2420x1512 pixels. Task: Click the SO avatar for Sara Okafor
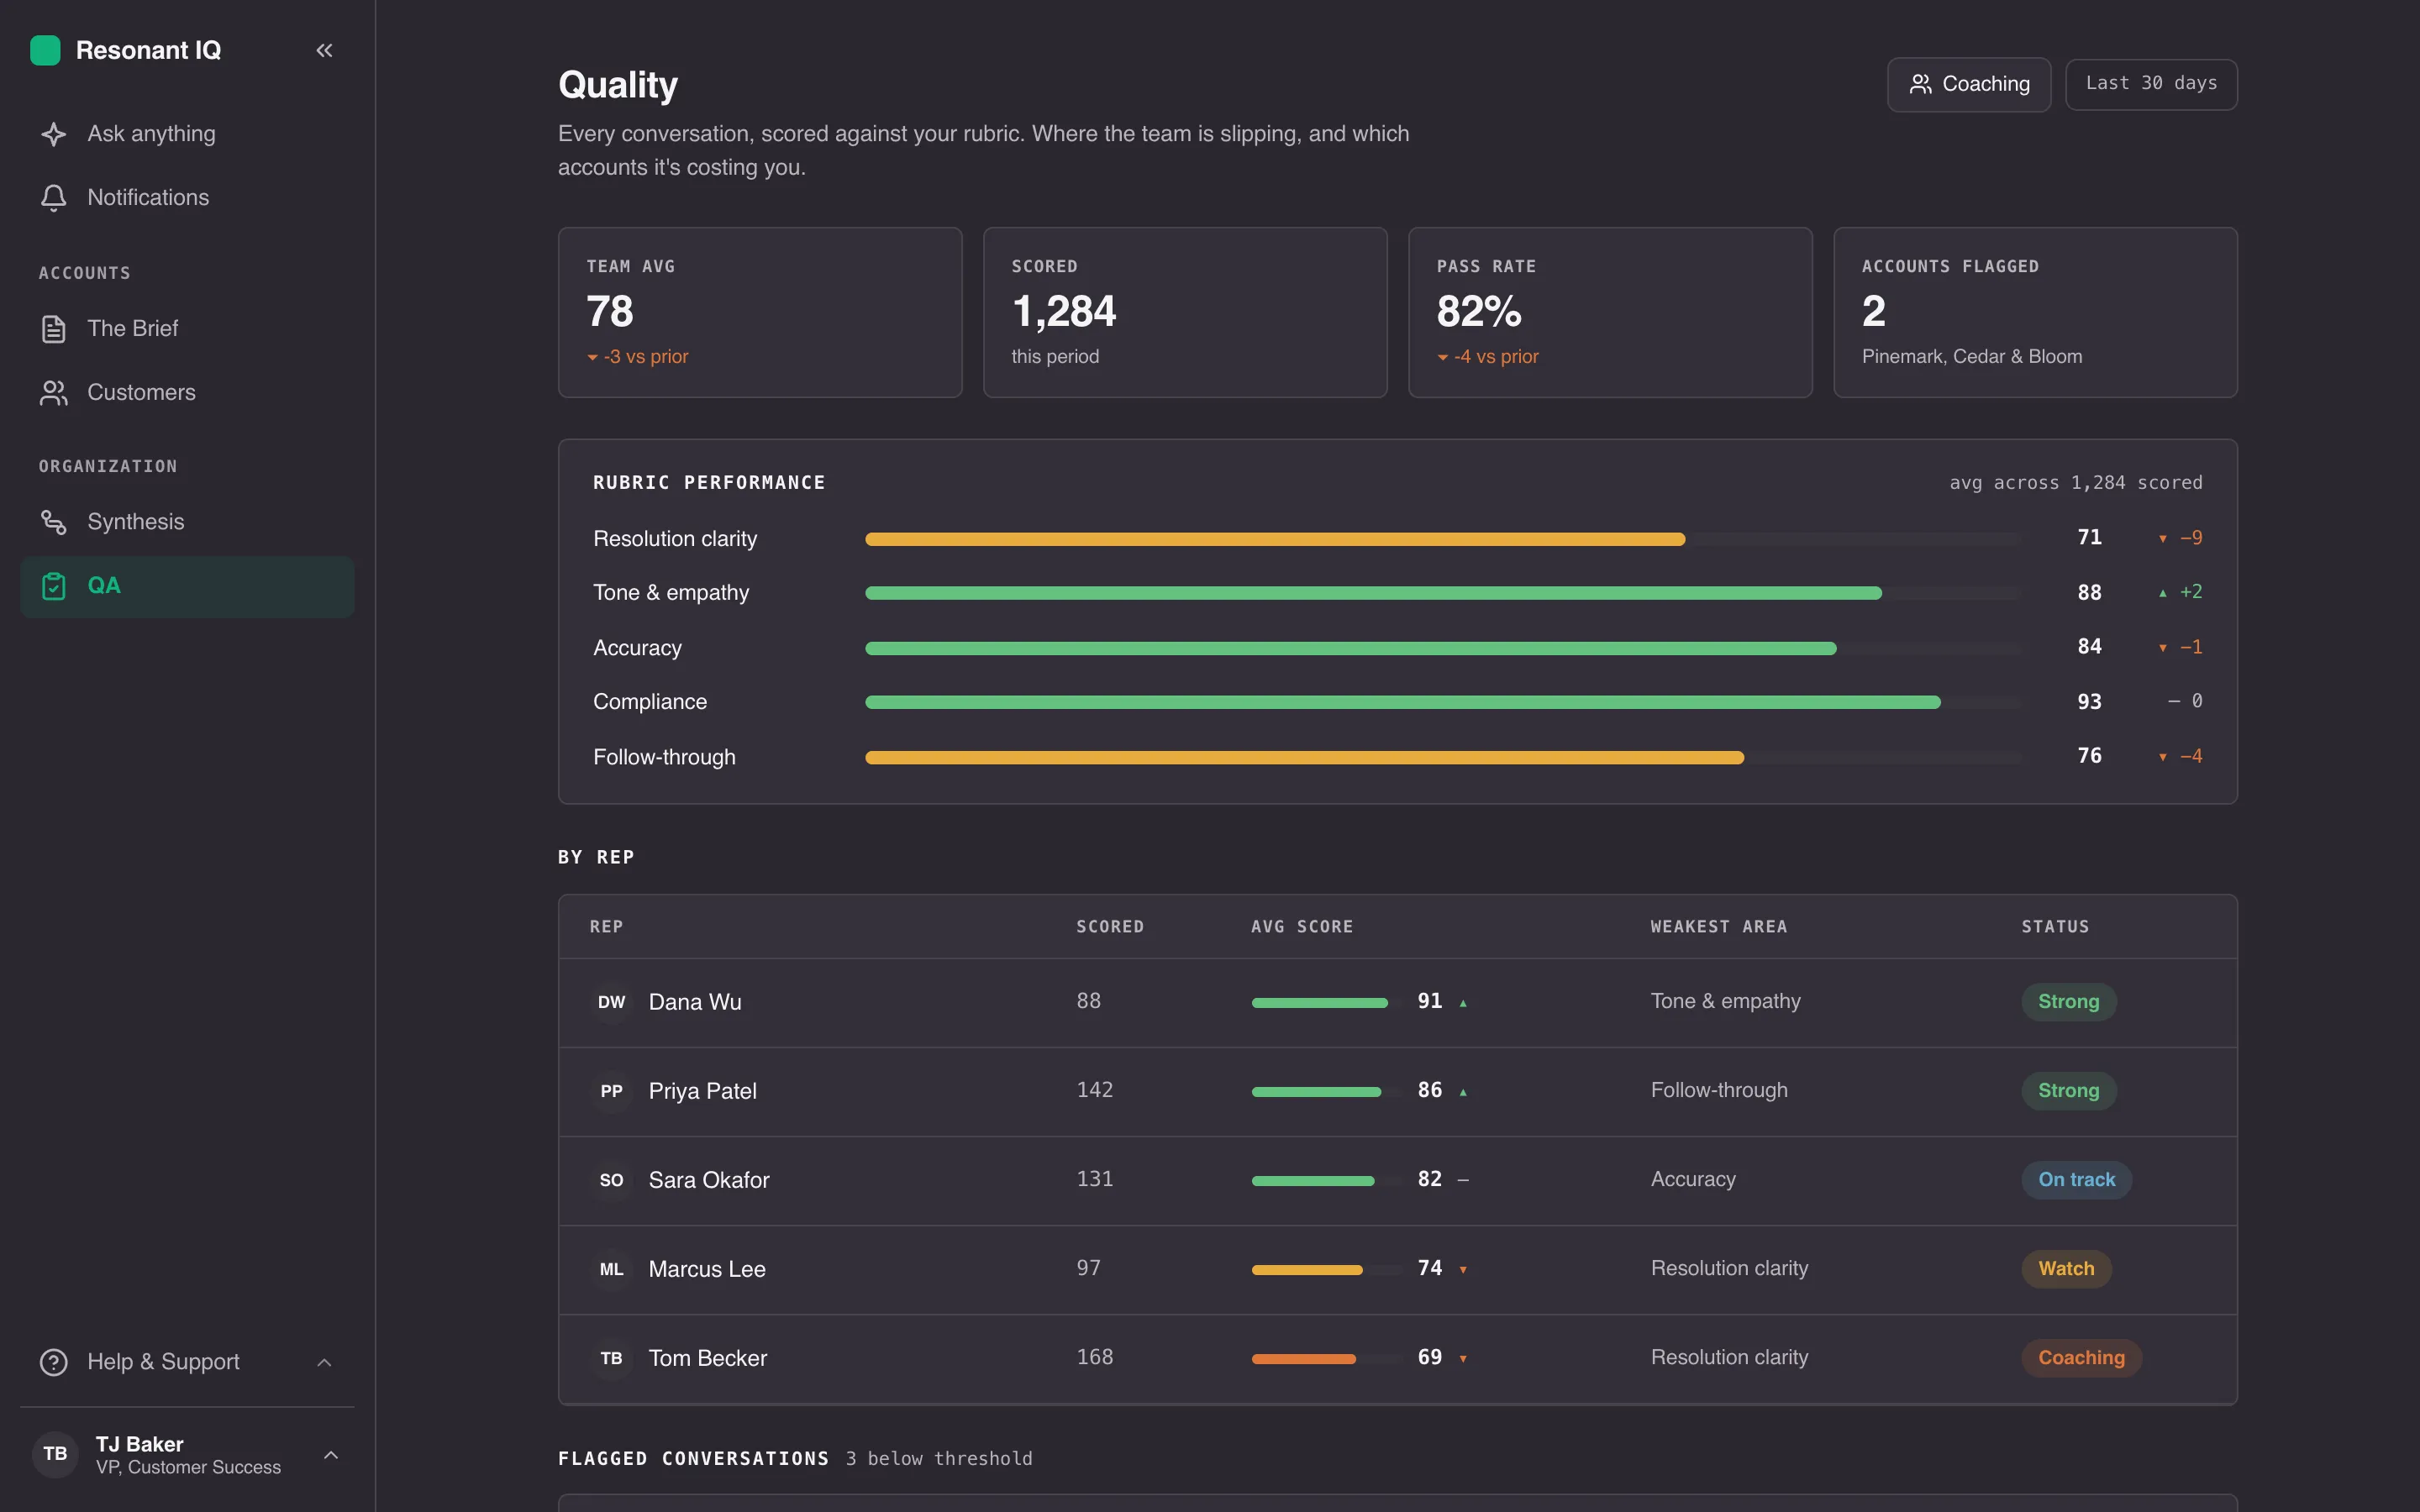[612, 1180]
